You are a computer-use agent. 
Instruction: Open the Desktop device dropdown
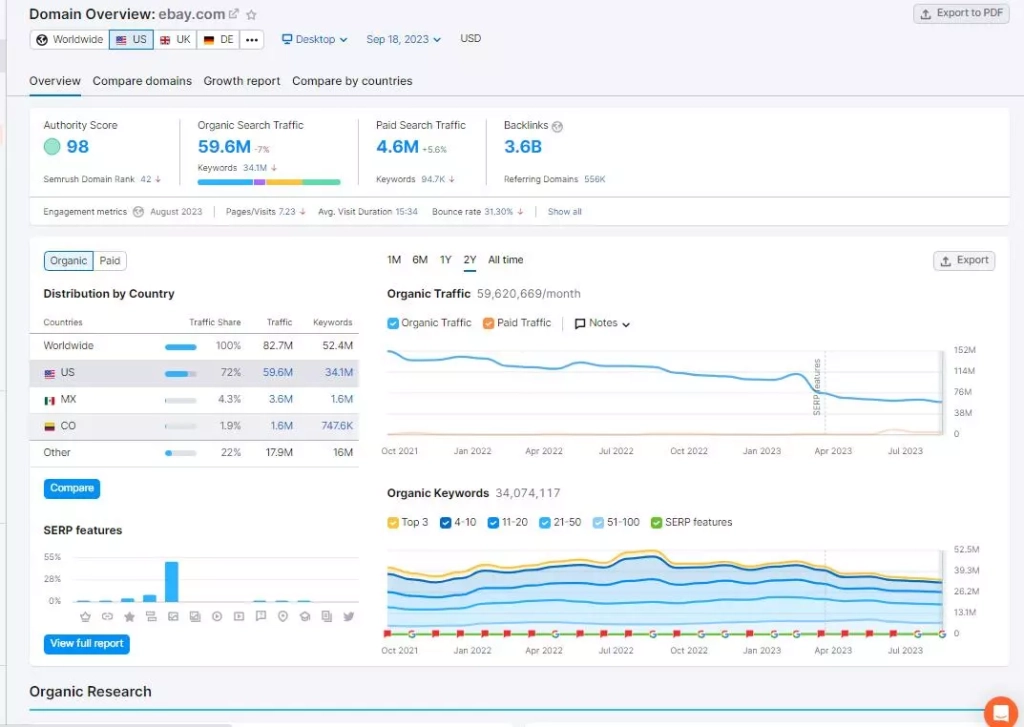[315, 40]
